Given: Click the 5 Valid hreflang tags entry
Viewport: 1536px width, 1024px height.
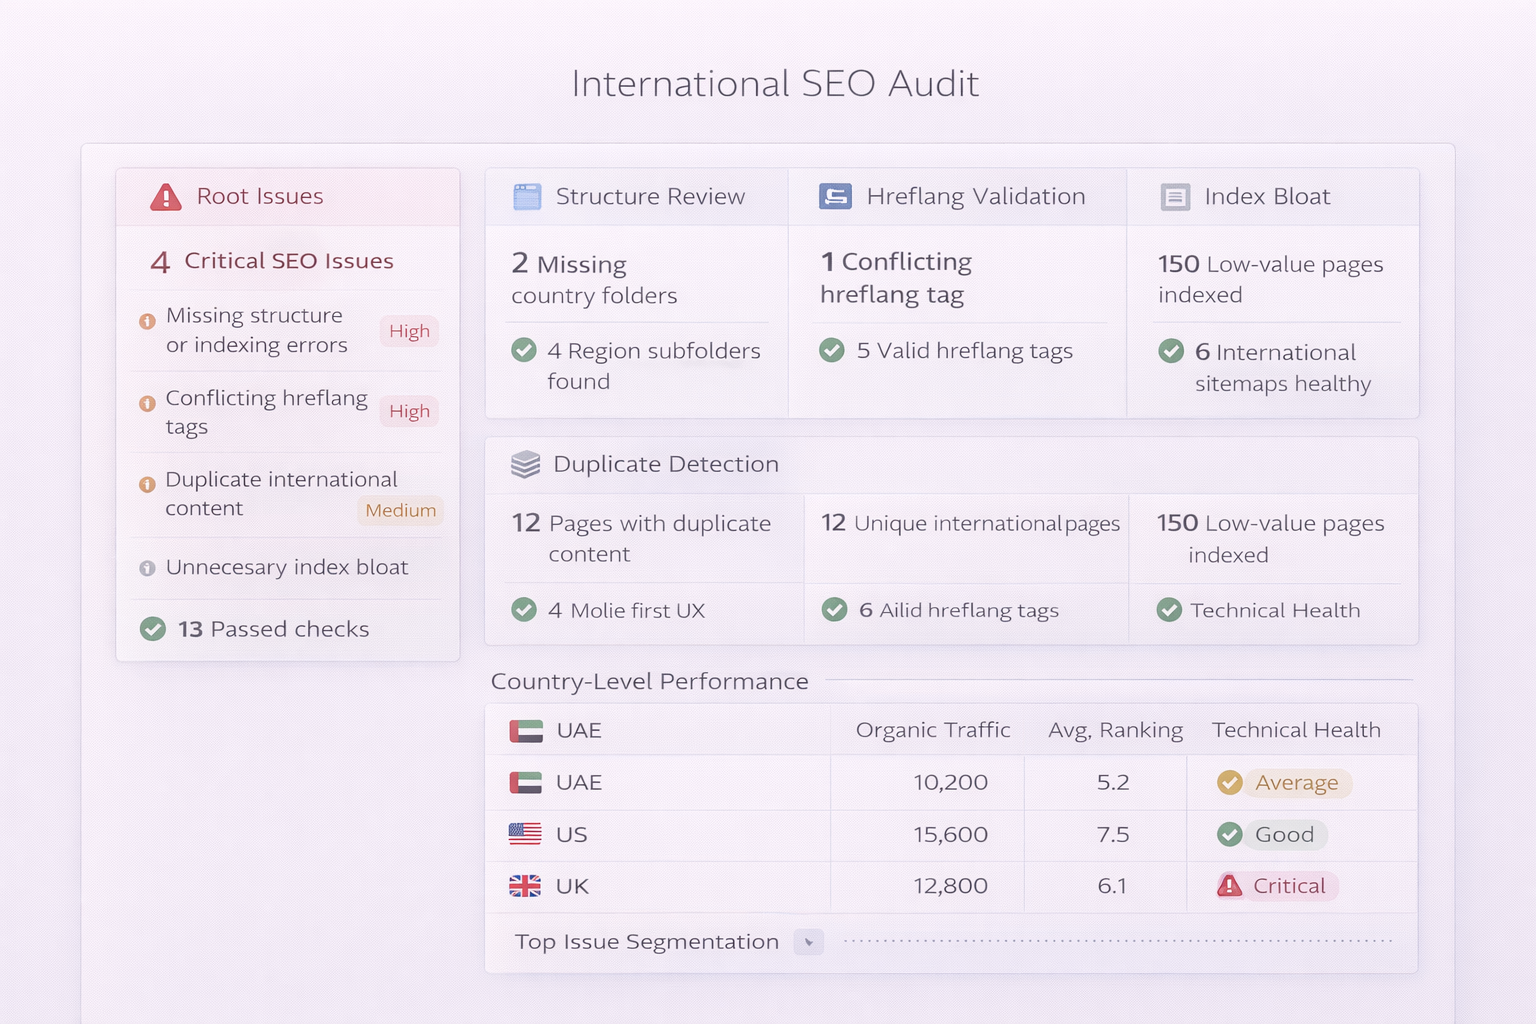Looking at the screenshot, I should pos(948,351).
